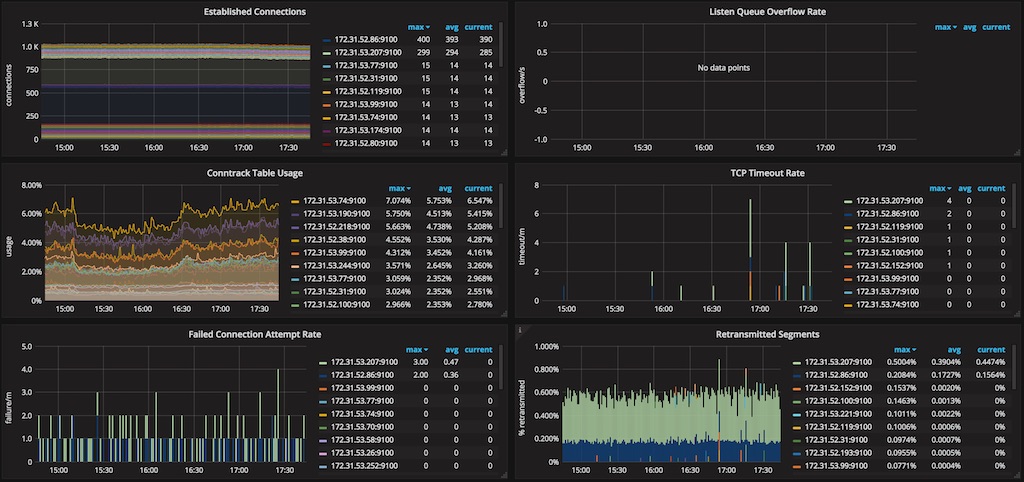Sort Retransmitted Segments legend by max
The width and height of the screenshot is (1024, 482).
tap(905, 349)
